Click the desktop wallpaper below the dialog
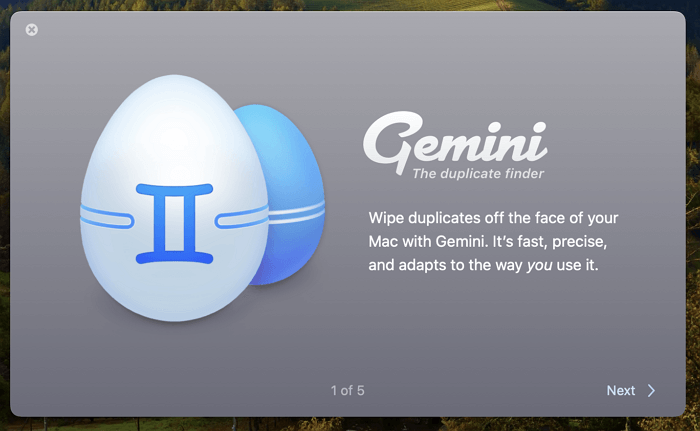 point(350,424)
